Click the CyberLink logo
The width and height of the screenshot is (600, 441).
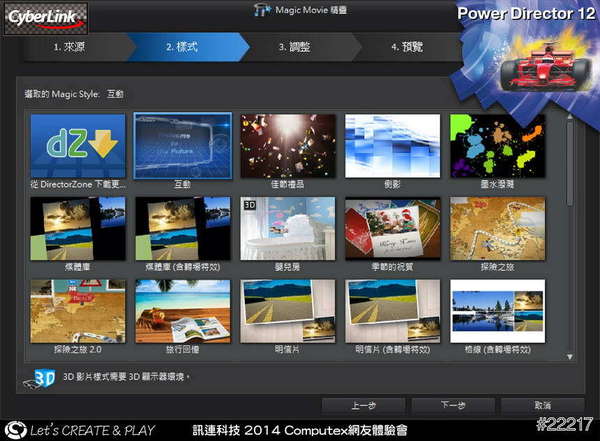pyautogui.click(x=46, y=18)
